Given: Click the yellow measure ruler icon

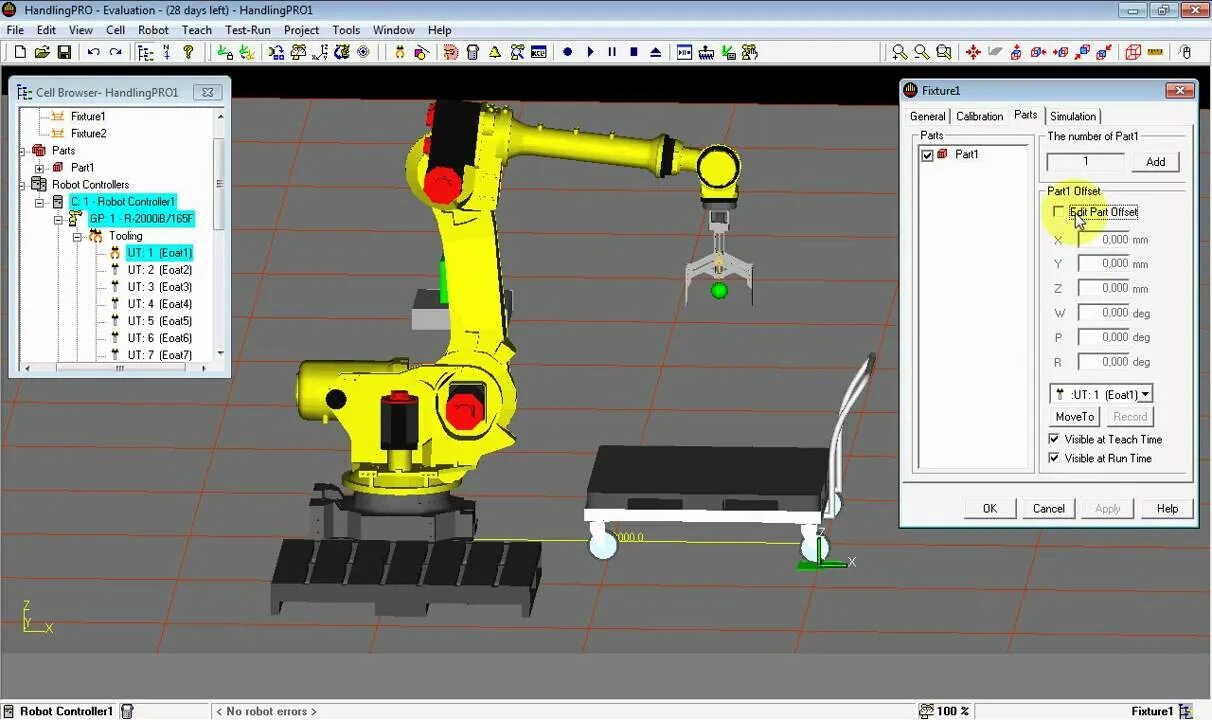Looking at the screenshot, I should pyautogui.click(x=1155, y=52).
